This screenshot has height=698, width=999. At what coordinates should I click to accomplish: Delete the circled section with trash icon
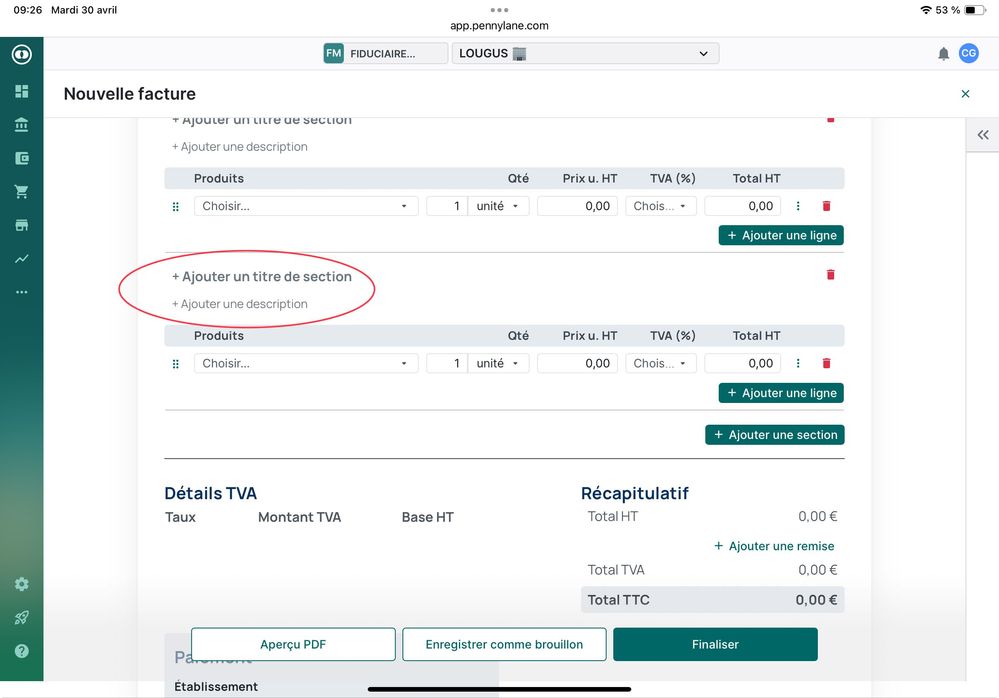pyautogui.click(x=830, y=275)
